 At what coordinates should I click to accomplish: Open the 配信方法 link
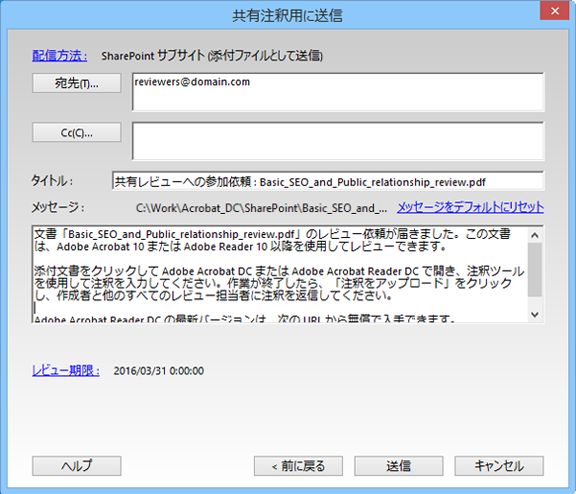(x=60, y=55)
